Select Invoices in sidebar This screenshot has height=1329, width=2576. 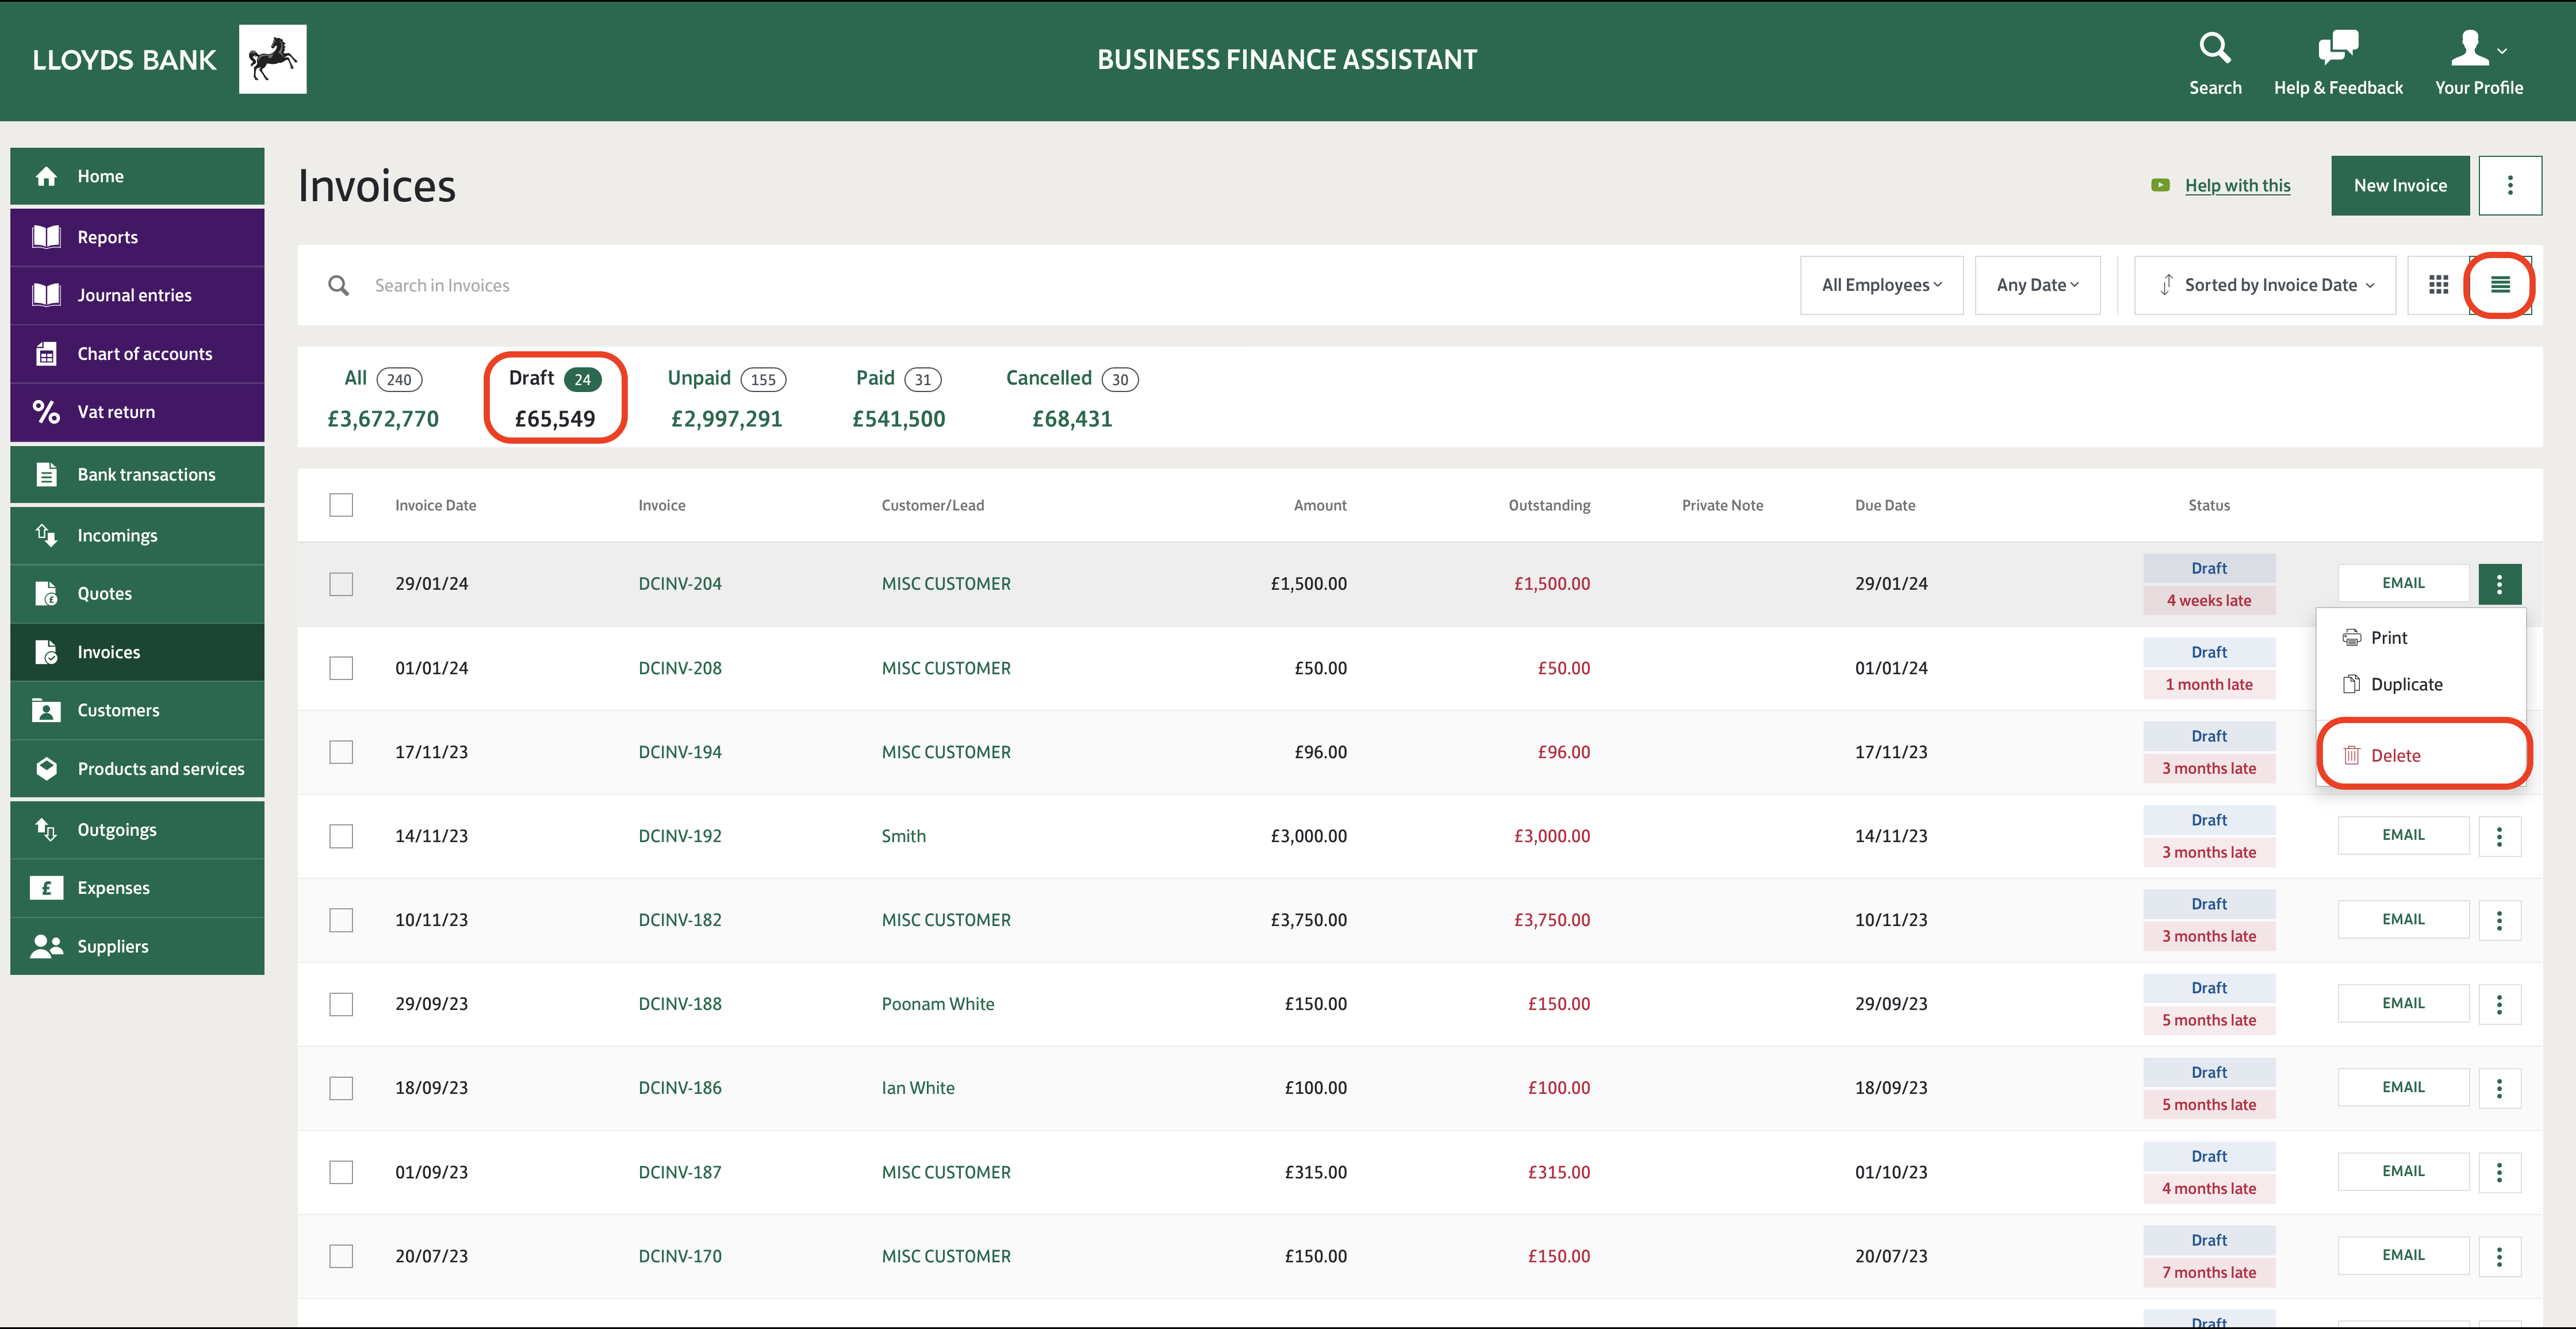tap(137, 652)
